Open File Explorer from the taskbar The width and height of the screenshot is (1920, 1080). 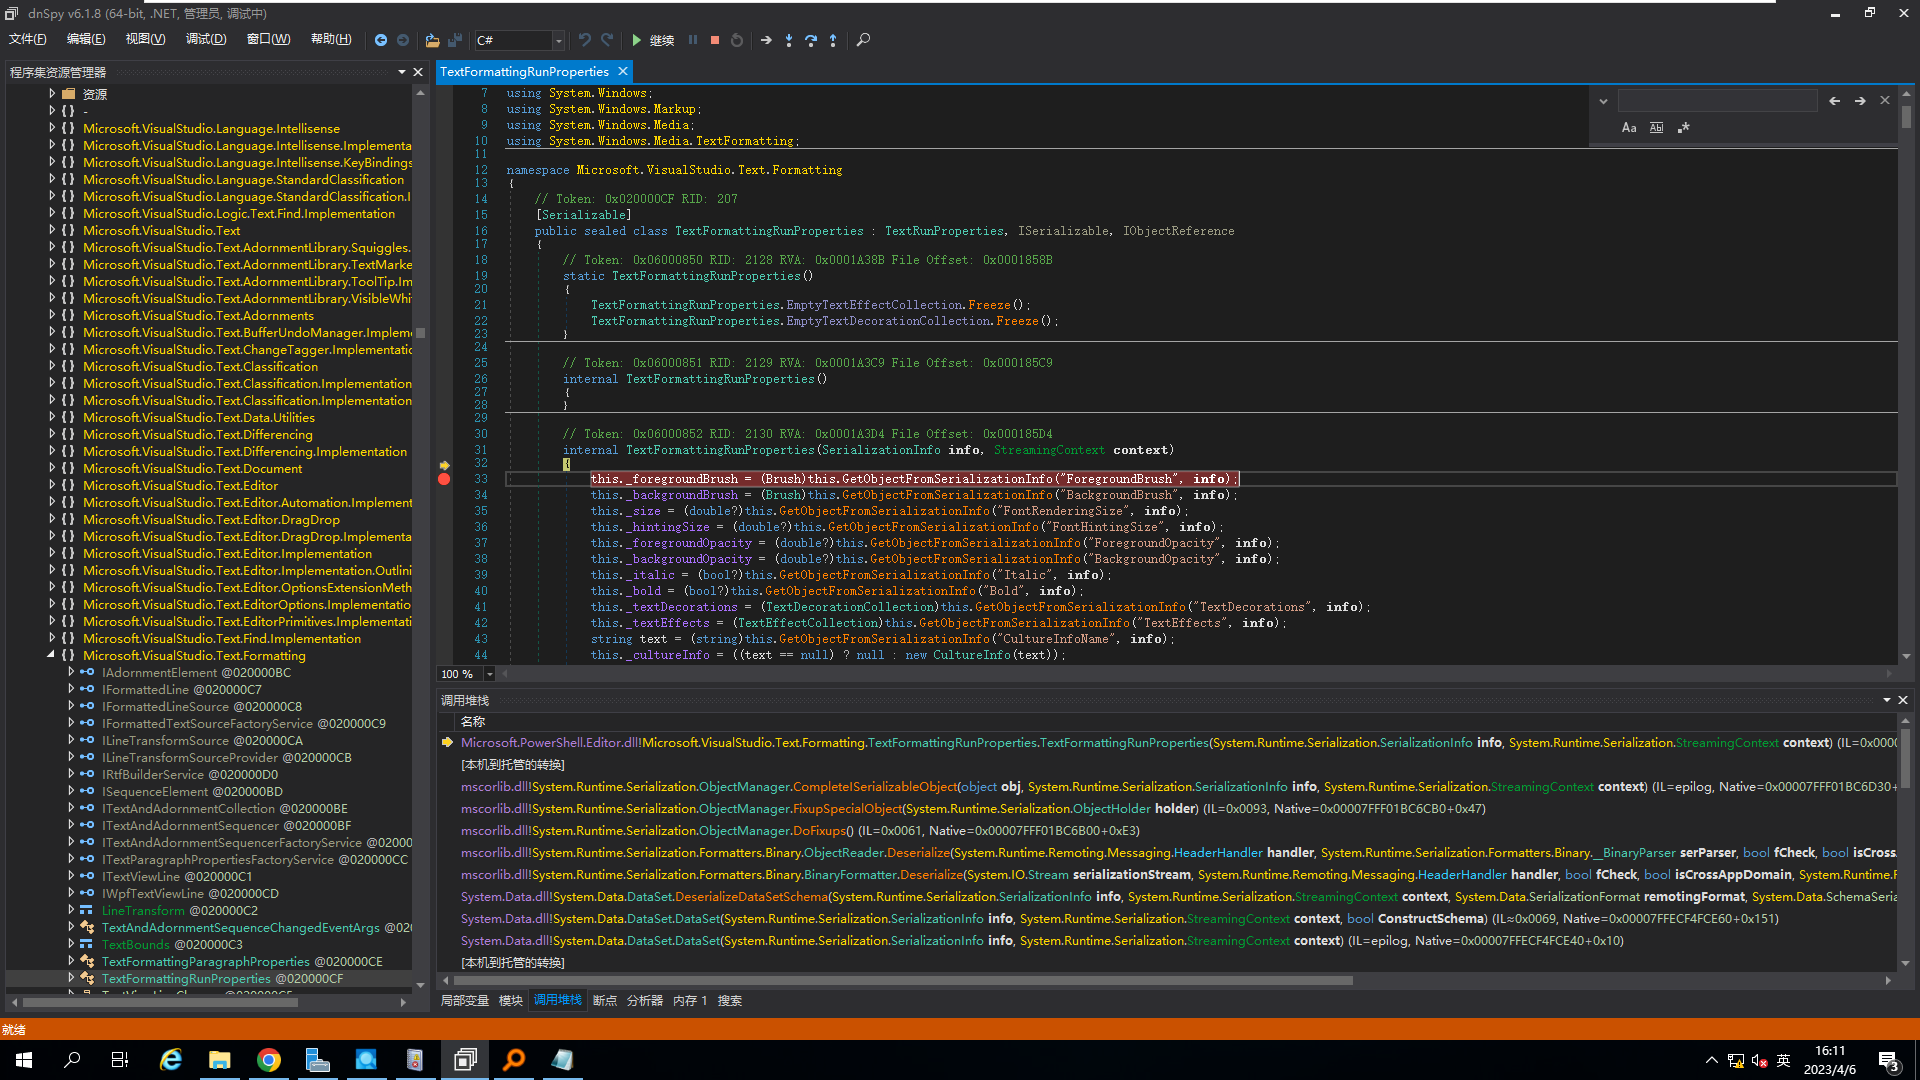coord(220,1060)
